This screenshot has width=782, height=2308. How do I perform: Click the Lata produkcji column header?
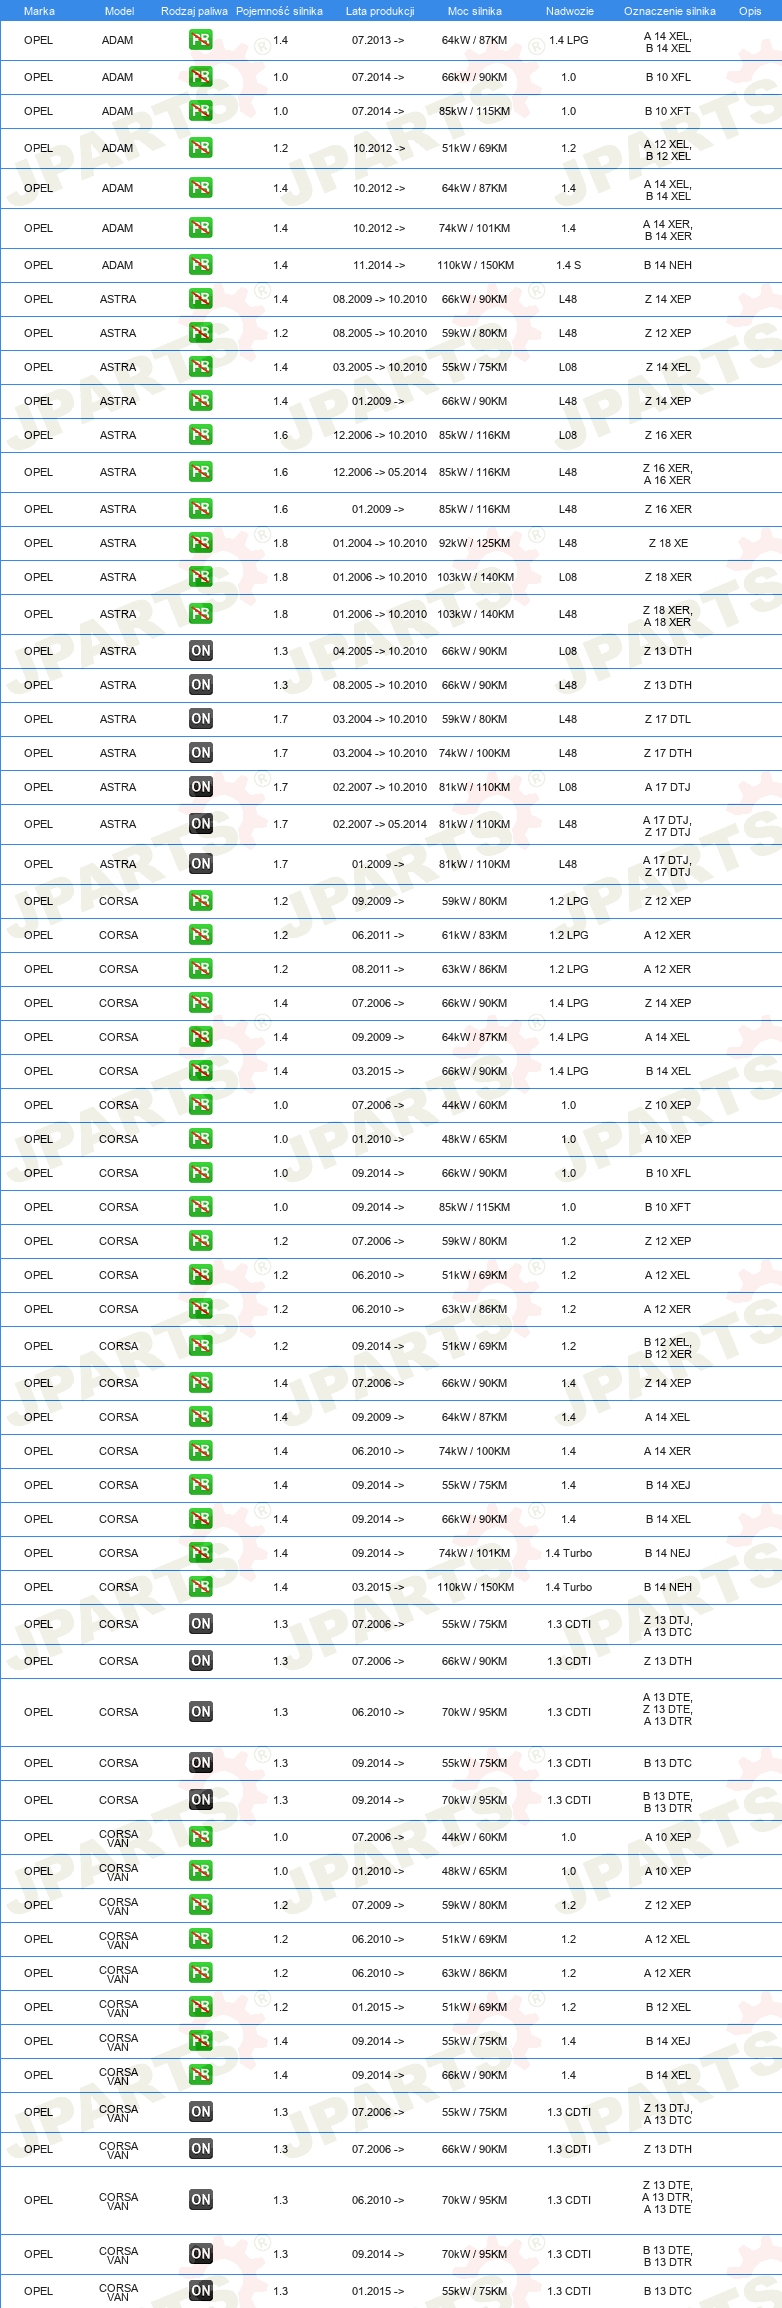point(380,11)
